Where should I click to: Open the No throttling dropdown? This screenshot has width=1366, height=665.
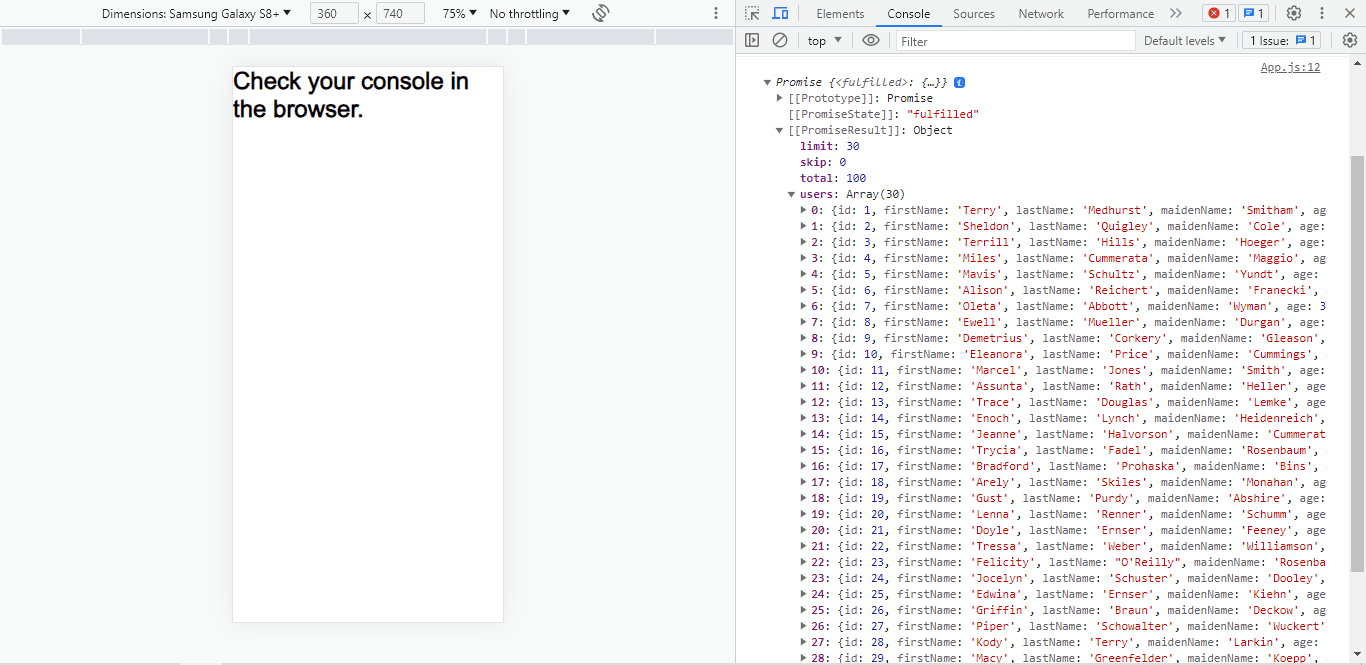click(x=529, y=14)
